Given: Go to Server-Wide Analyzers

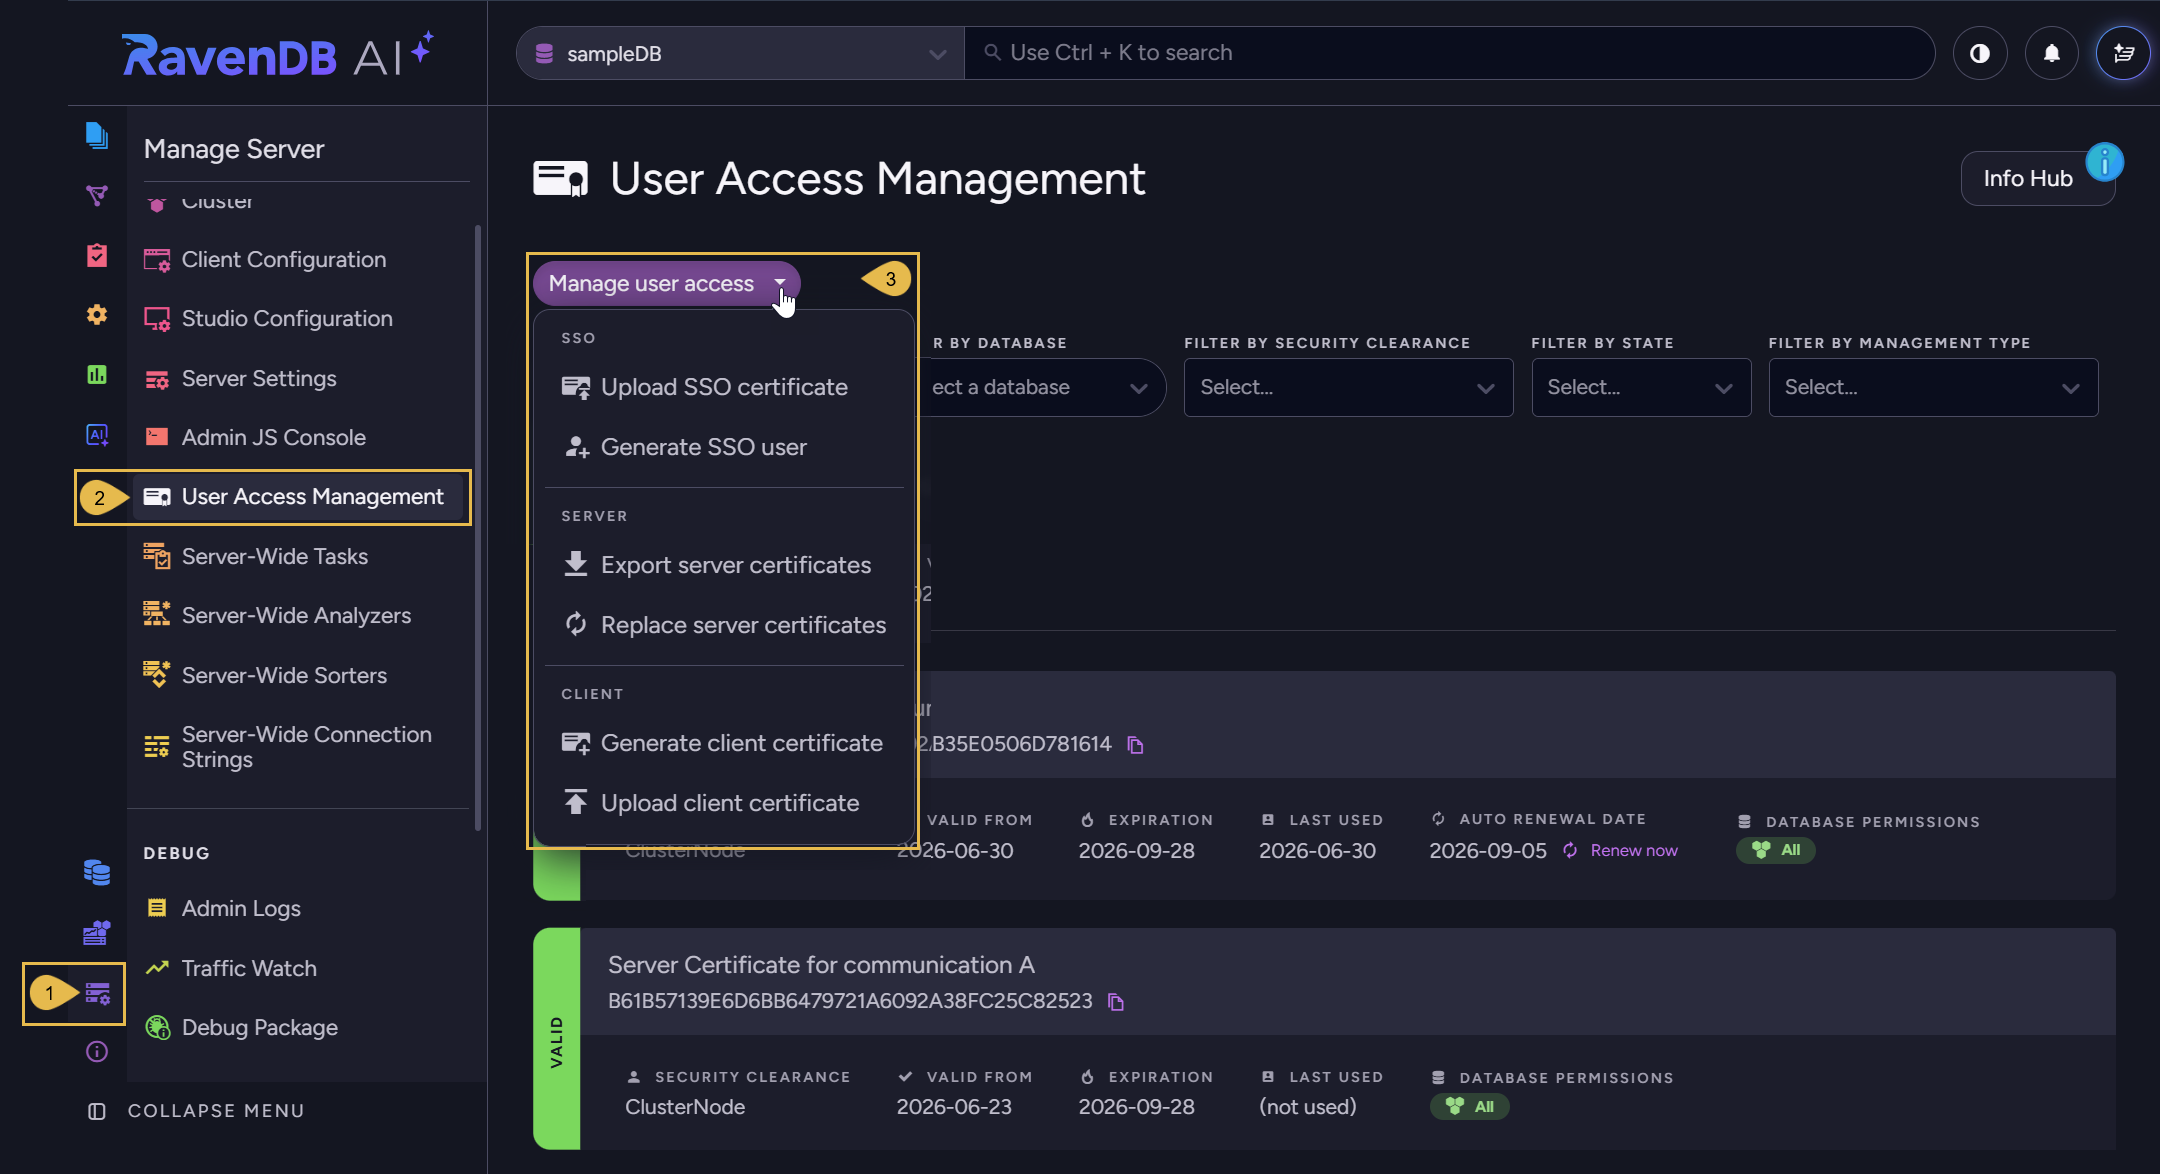Looking at the screenshot, I should tap(296, 616).
